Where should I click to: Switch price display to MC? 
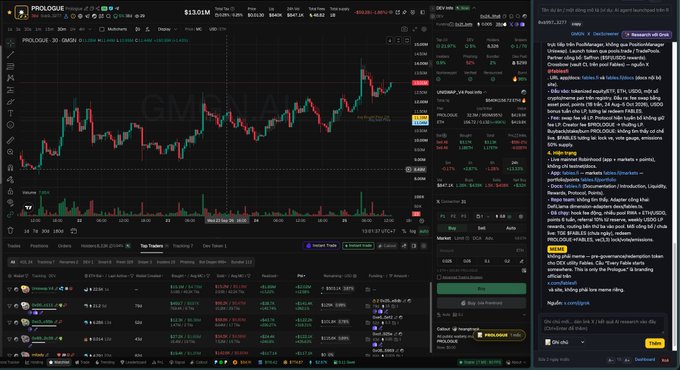[199, 29]
